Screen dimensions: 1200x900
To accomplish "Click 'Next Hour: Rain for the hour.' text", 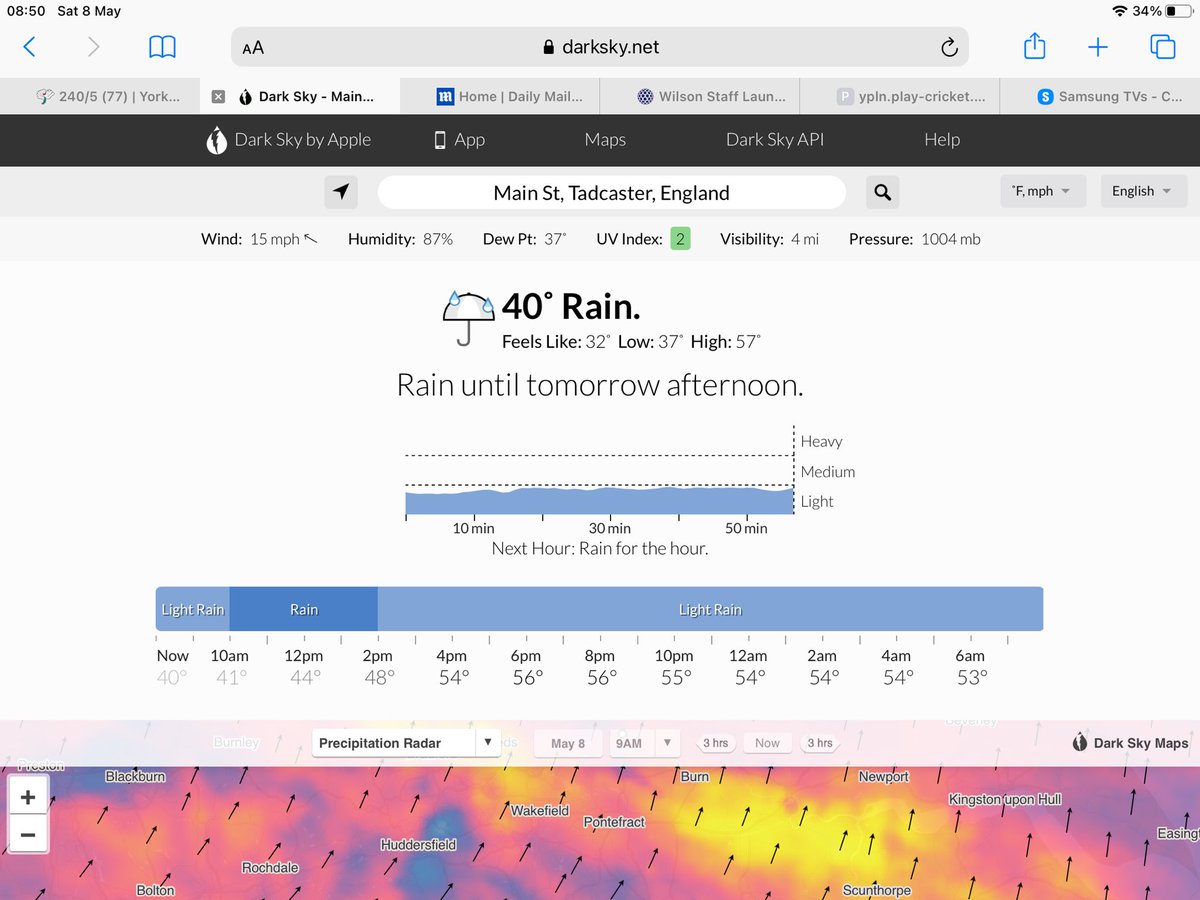I will tap(600, 548).
